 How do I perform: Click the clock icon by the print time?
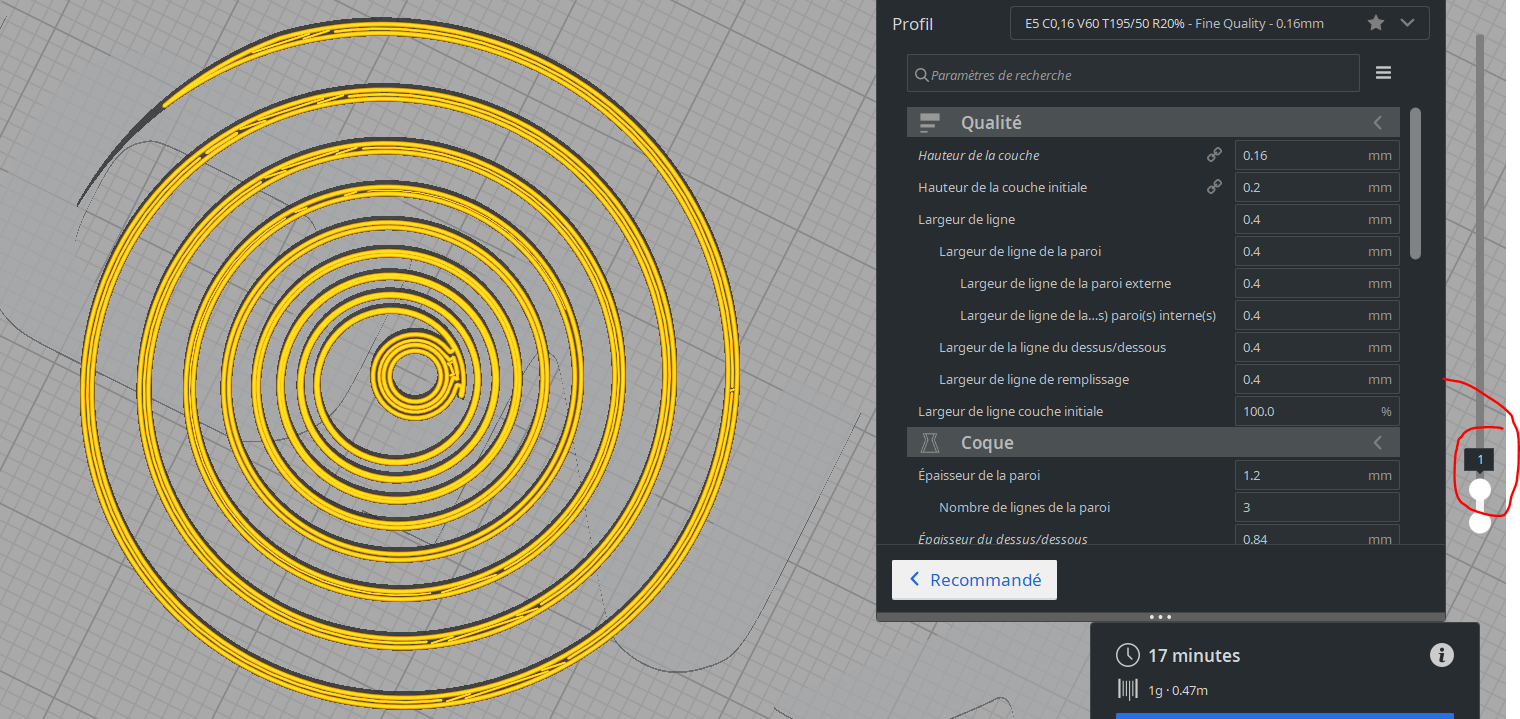pos(1127,655)
